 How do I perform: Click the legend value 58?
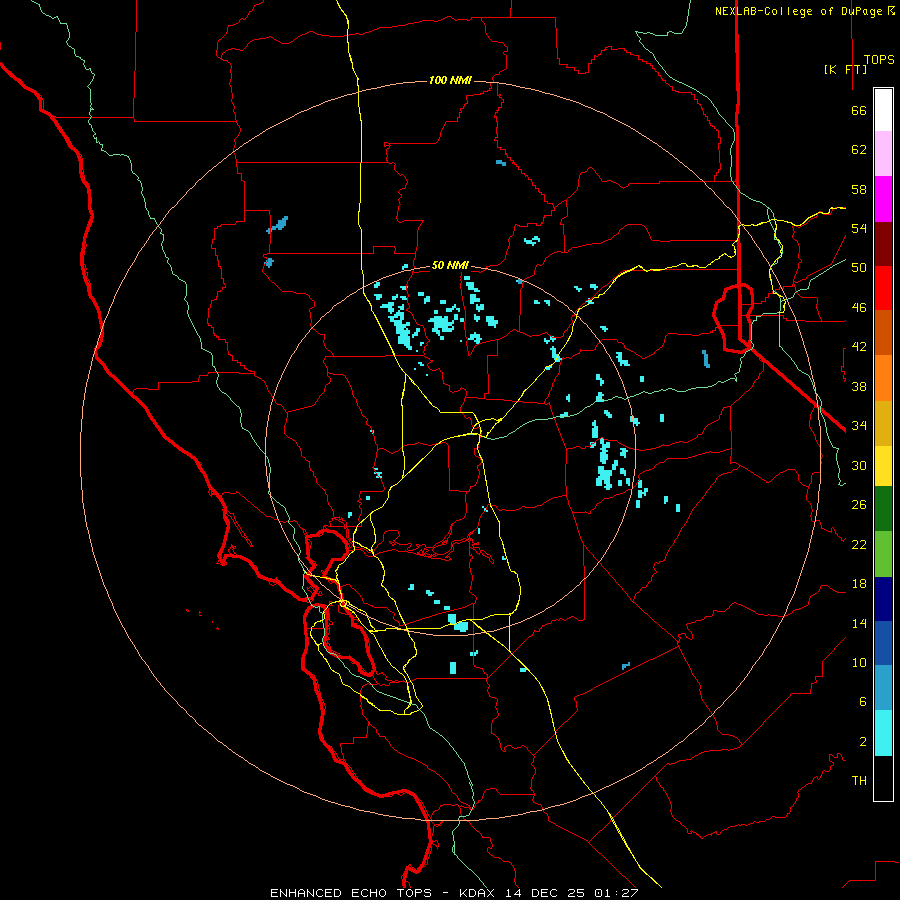(x=859, y=189)
